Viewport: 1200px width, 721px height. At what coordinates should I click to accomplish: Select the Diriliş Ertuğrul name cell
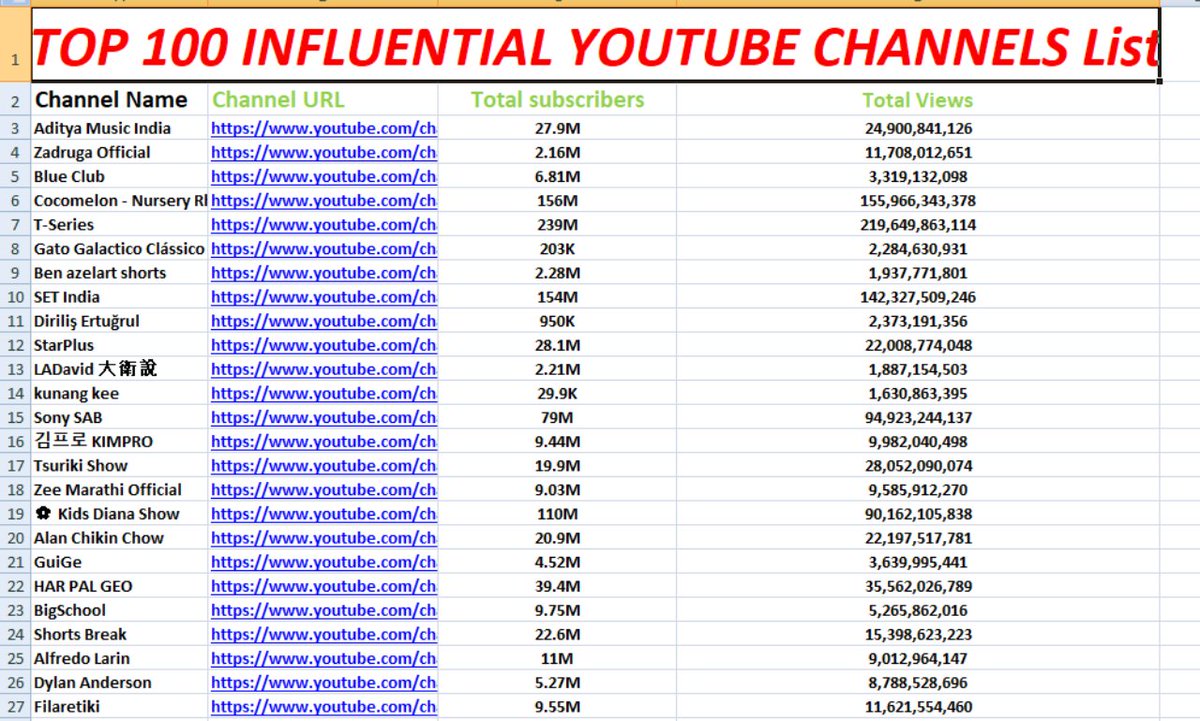tap(119, 321)
